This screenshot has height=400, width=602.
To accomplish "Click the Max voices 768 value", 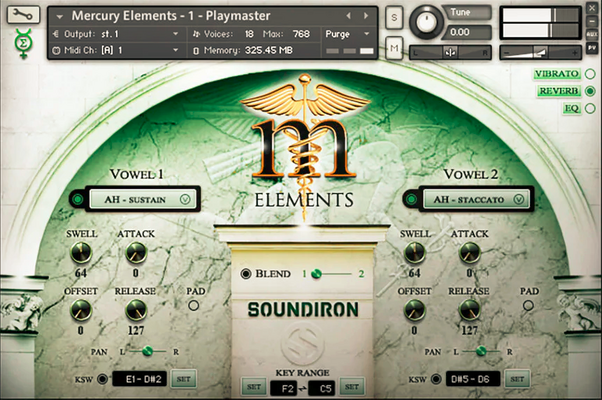I will click(301, 34).
